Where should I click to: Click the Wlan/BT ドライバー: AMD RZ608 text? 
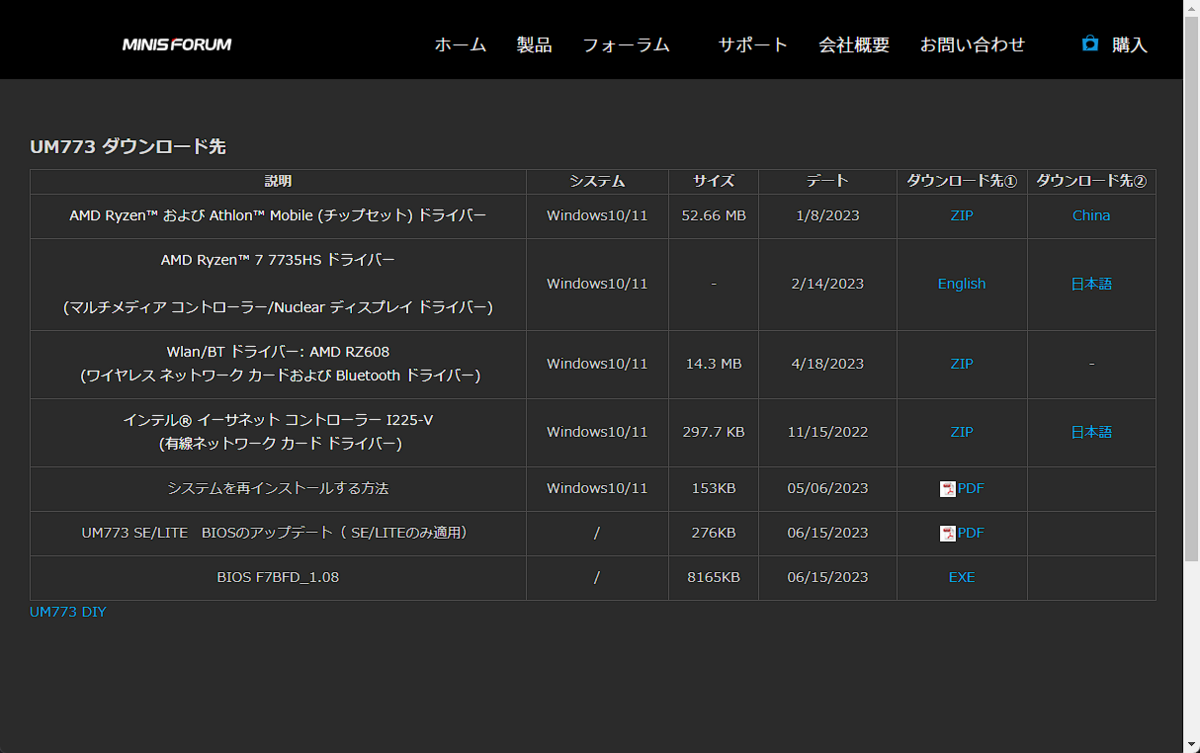coord(278,352)
